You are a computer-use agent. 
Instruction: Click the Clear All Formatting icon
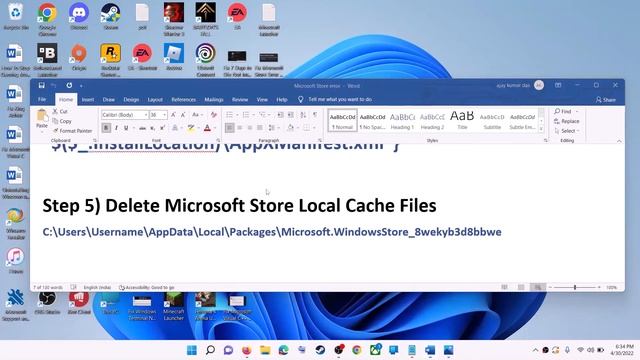pos(213,115)
